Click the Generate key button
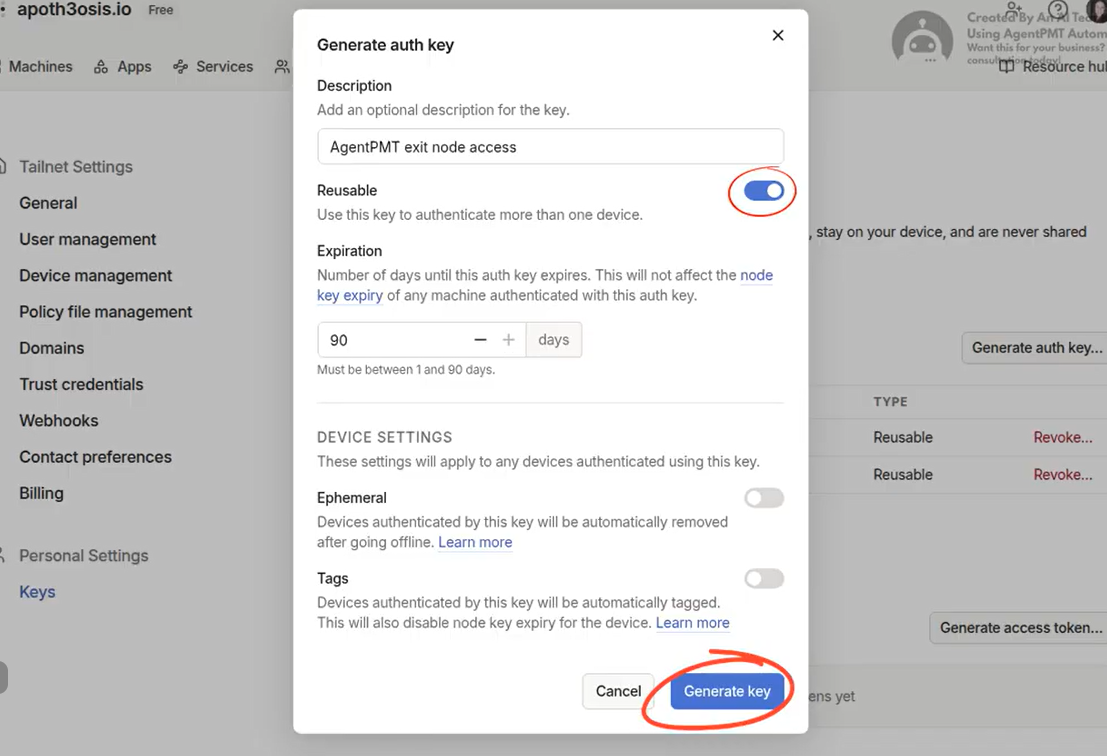 (x=727, y=691)
